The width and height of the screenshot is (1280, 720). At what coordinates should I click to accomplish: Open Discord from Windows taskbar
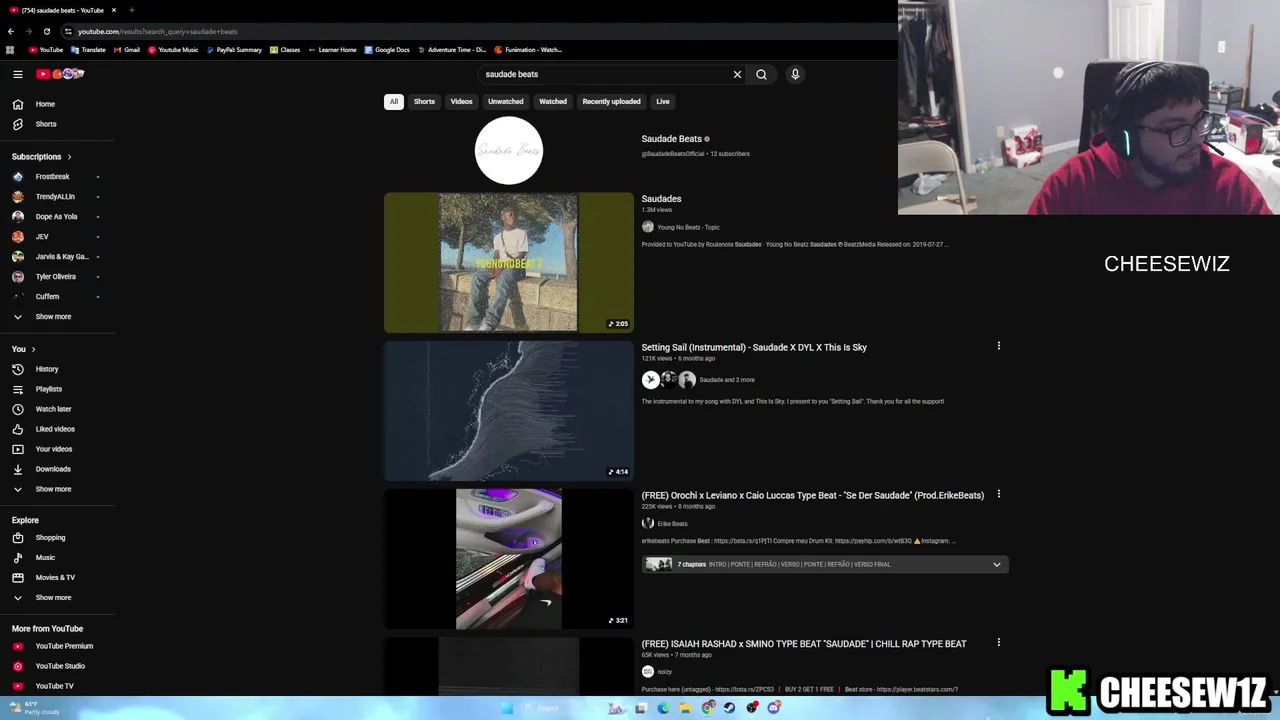pyautogui.click(x=774, y=708)
